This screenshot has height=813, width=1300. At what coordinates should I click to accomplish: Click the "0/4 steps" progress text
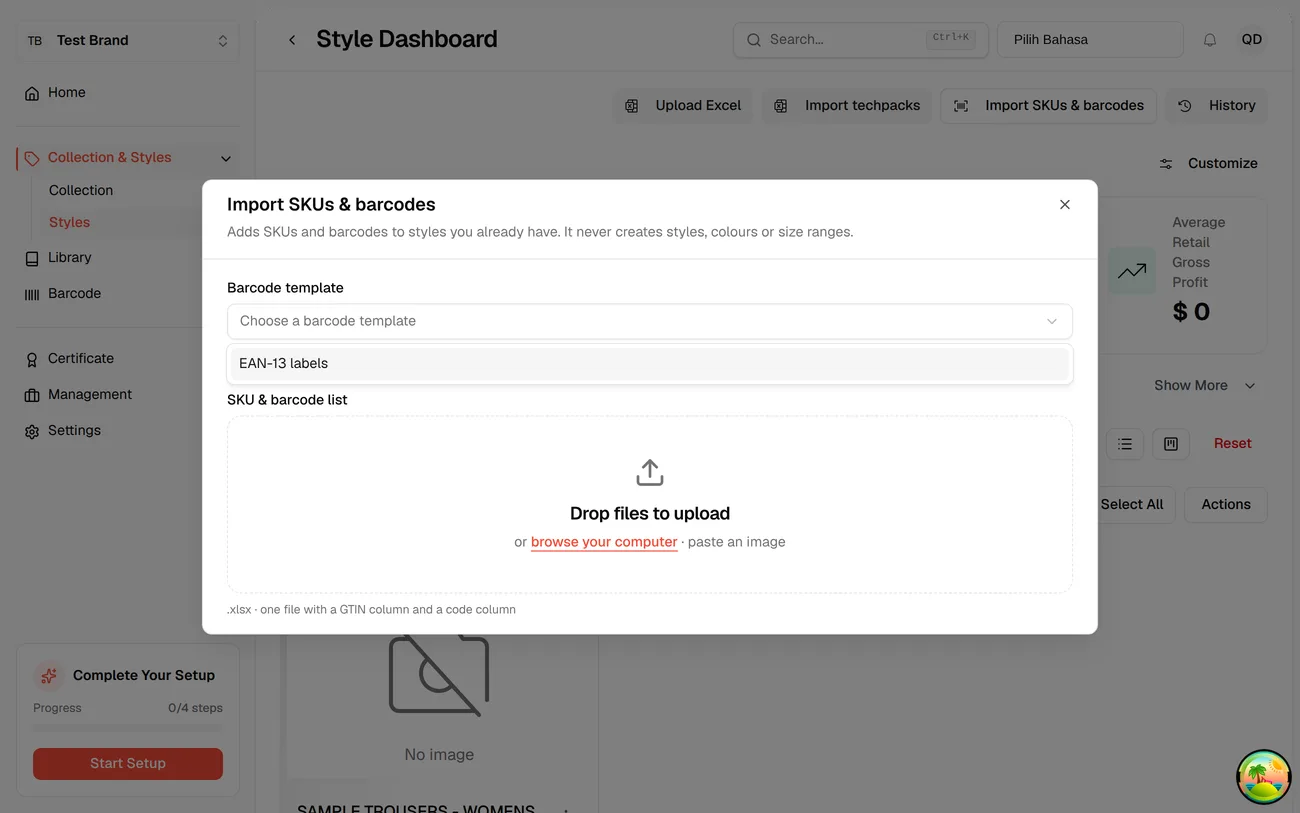(x=196, y=708)
